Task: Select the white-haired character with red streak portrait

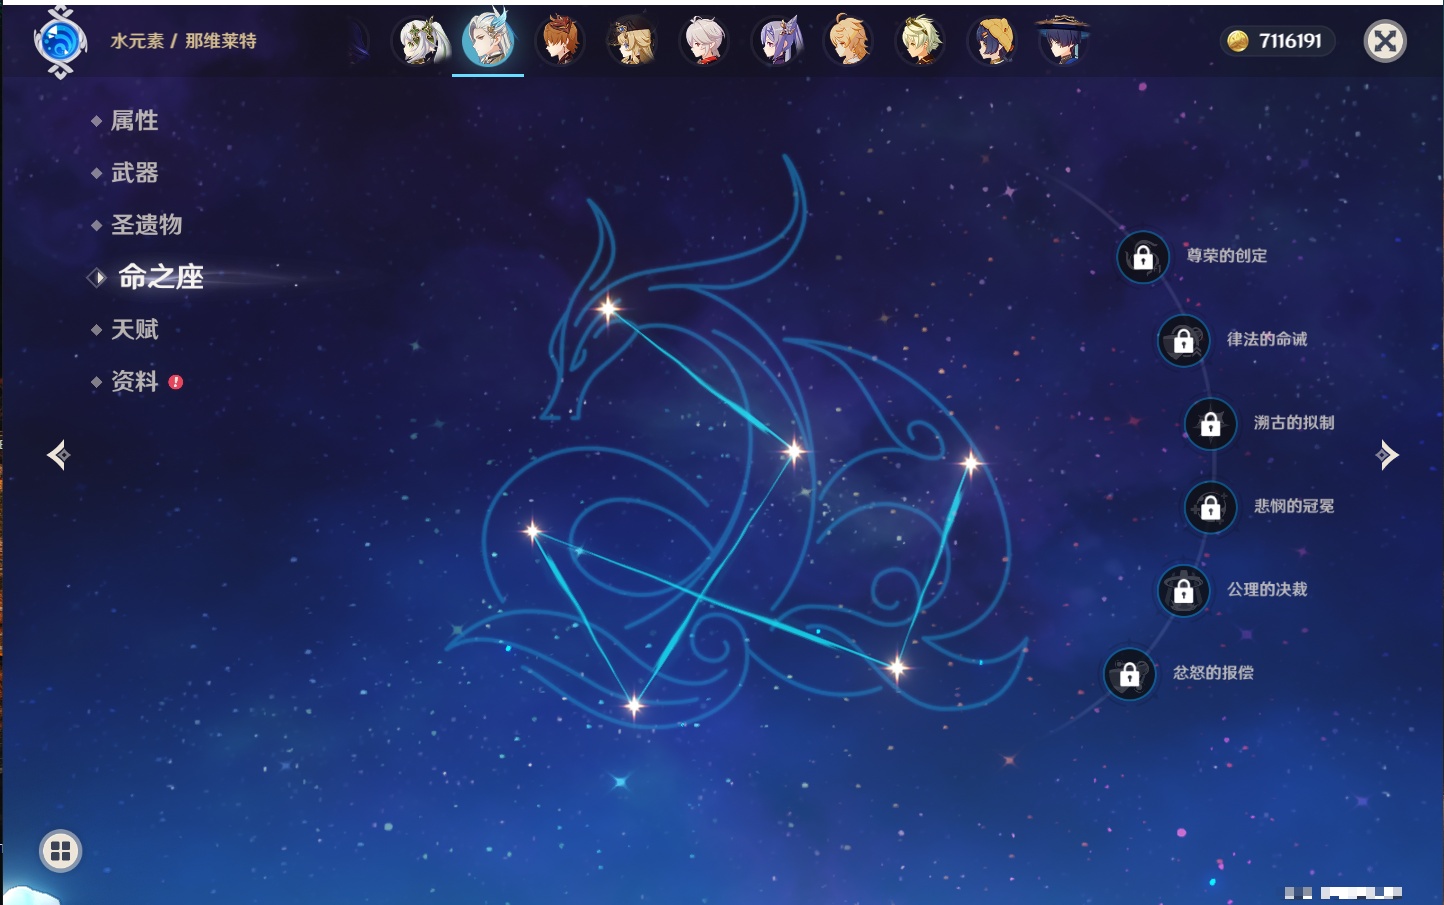Action: (704, 41)
